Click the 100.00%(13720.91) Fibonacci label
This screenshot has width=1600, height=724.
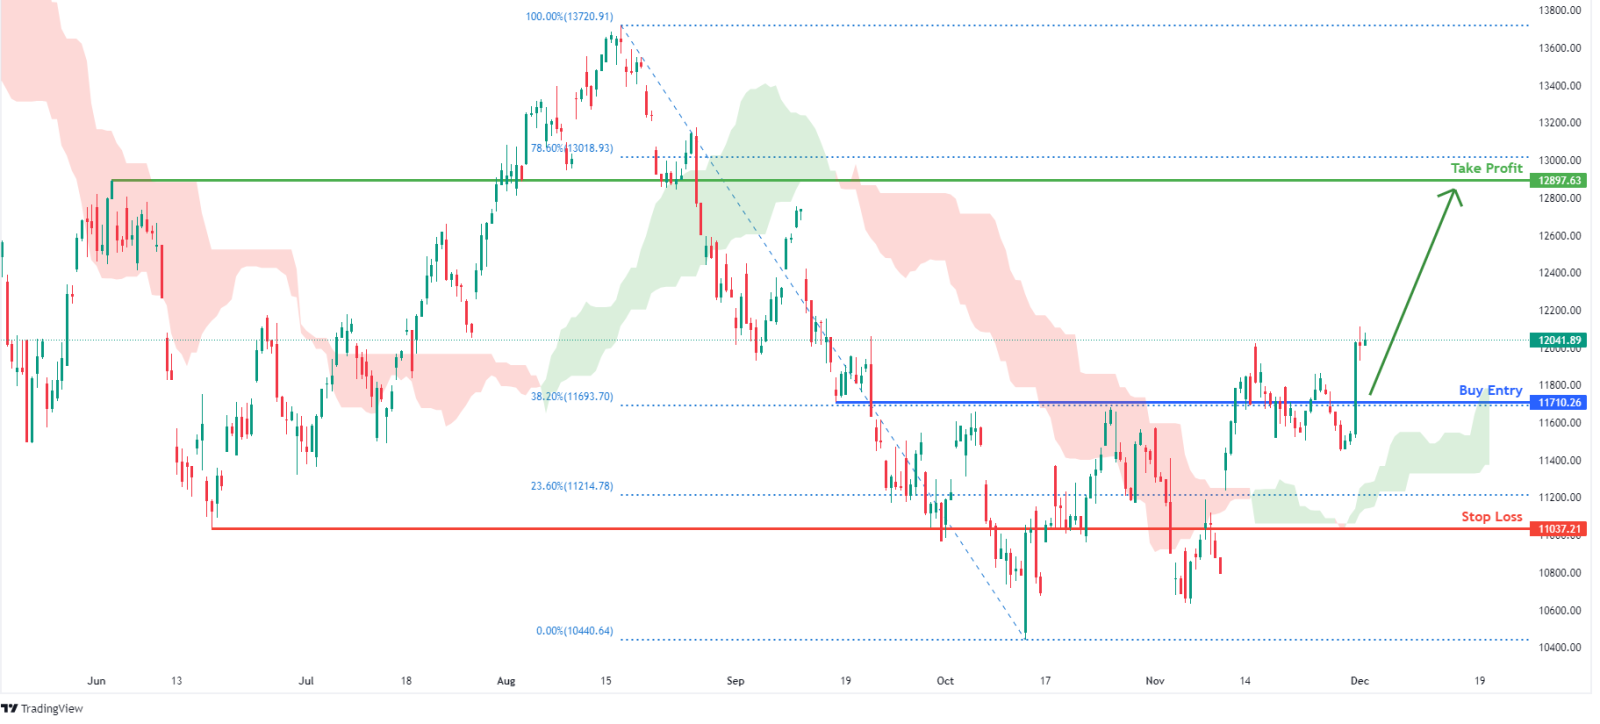[x=569, y=17]
